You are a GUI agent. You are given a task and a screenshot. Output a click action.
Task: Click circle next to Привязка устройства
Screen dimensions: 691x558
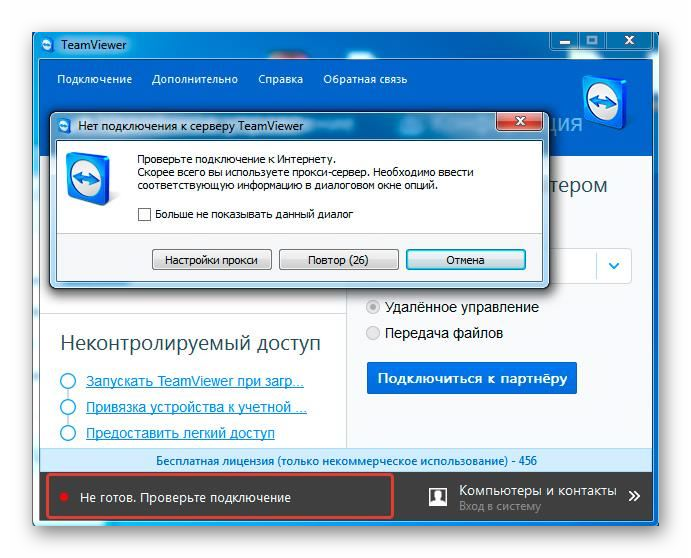tap(68, 407)
